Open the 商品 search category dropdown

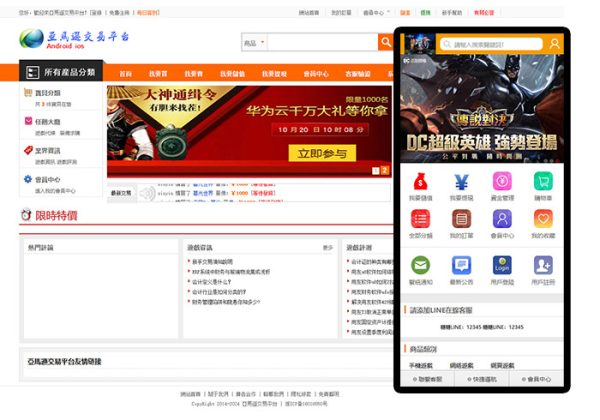254,43
